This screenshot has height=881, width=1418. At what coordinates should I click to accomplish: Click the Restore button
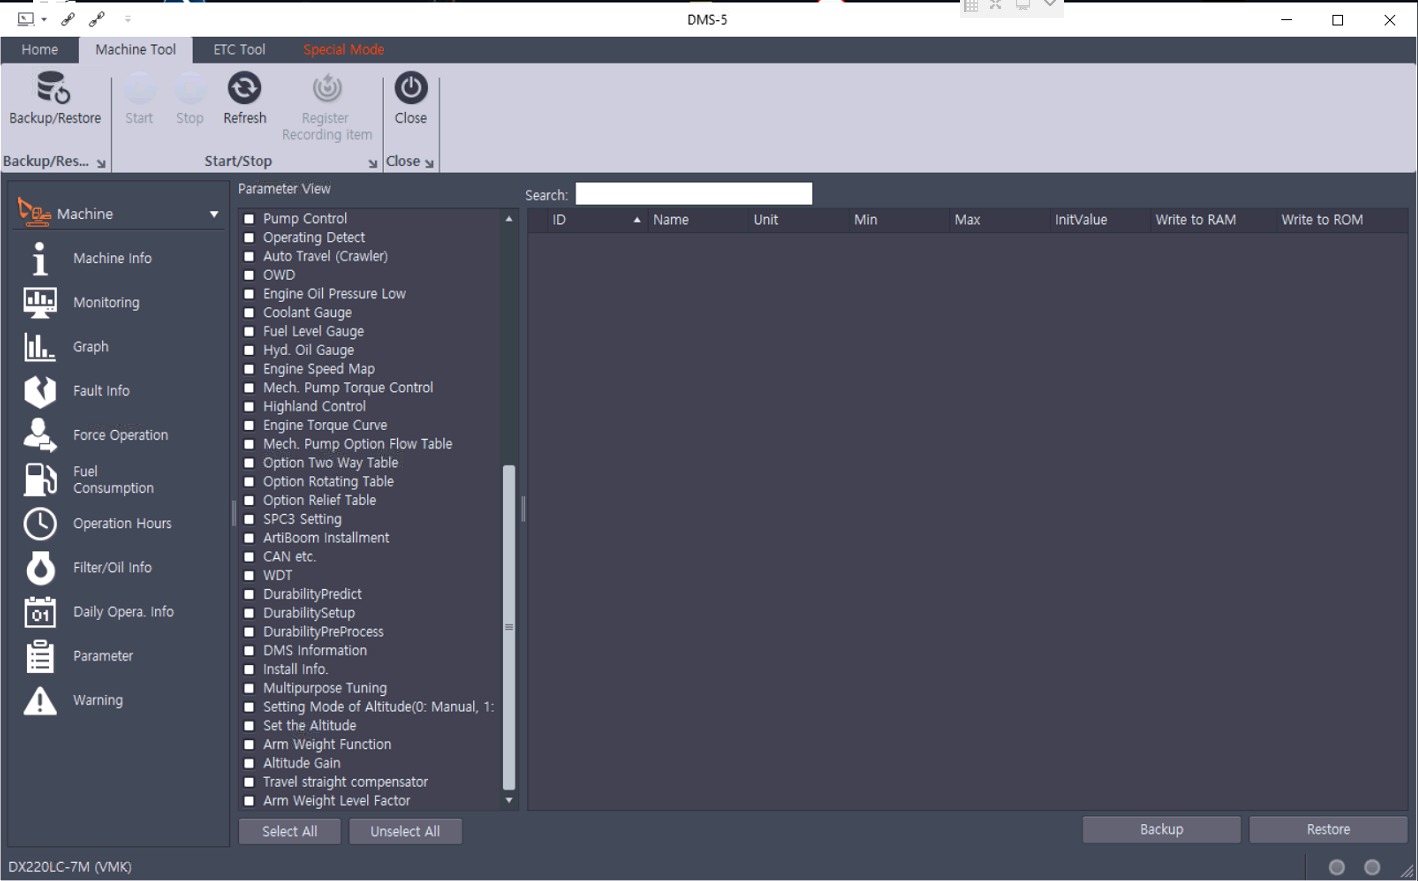1328,829
